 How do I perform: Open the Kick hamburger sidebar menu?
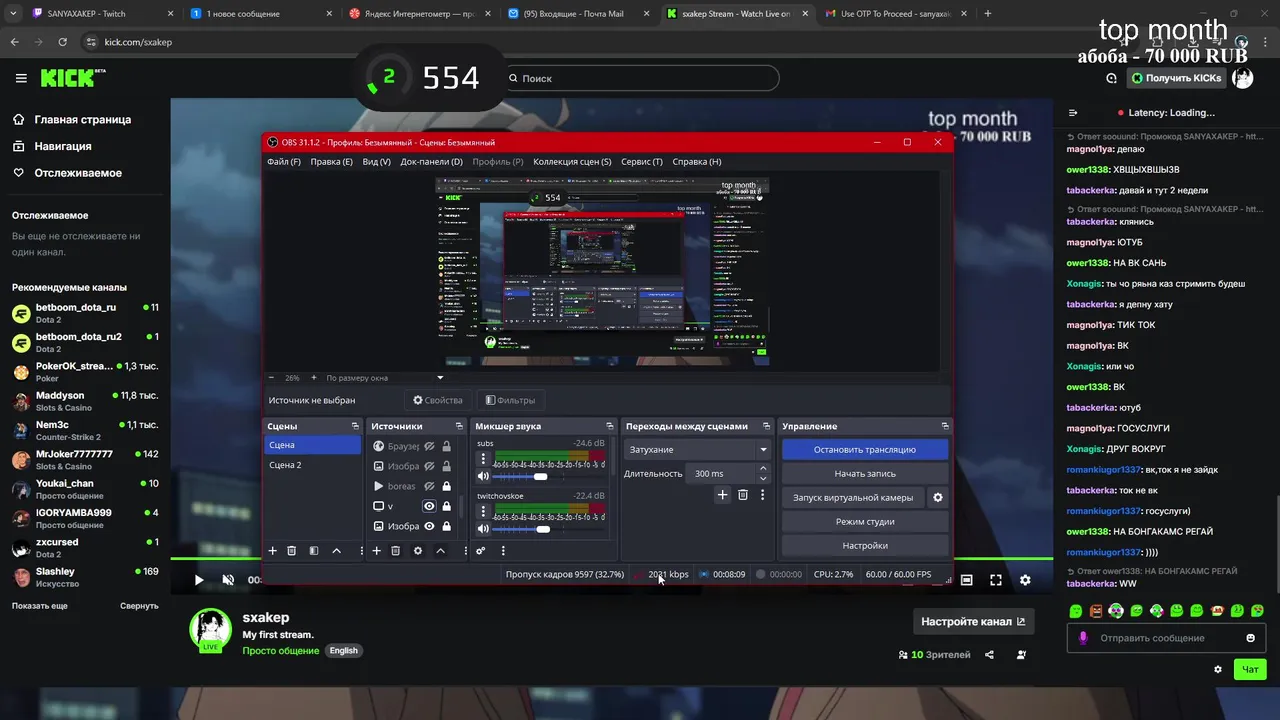[x=21, y=78]
